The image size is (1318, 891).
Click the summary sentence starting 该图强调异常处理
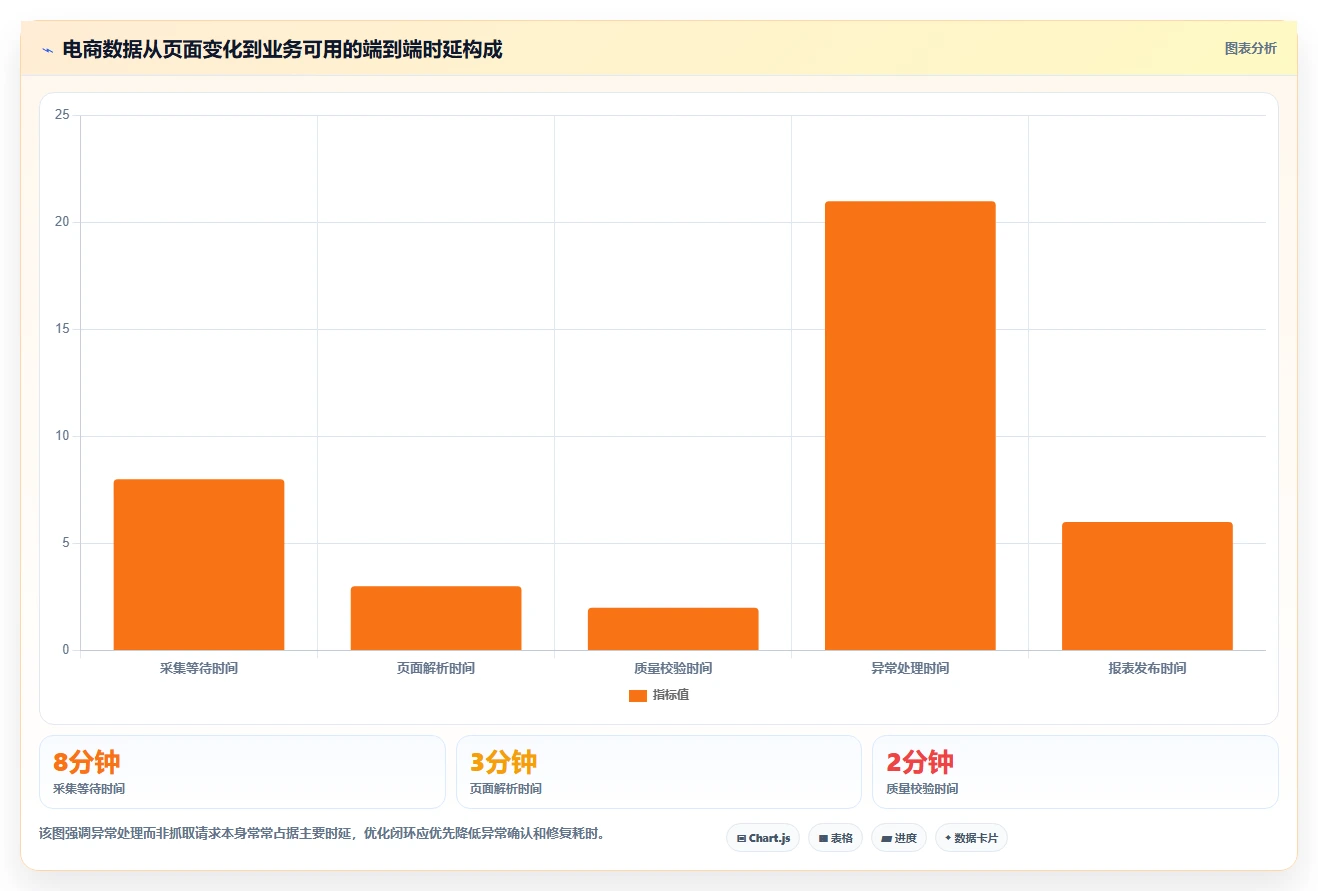tap(322, 833)
